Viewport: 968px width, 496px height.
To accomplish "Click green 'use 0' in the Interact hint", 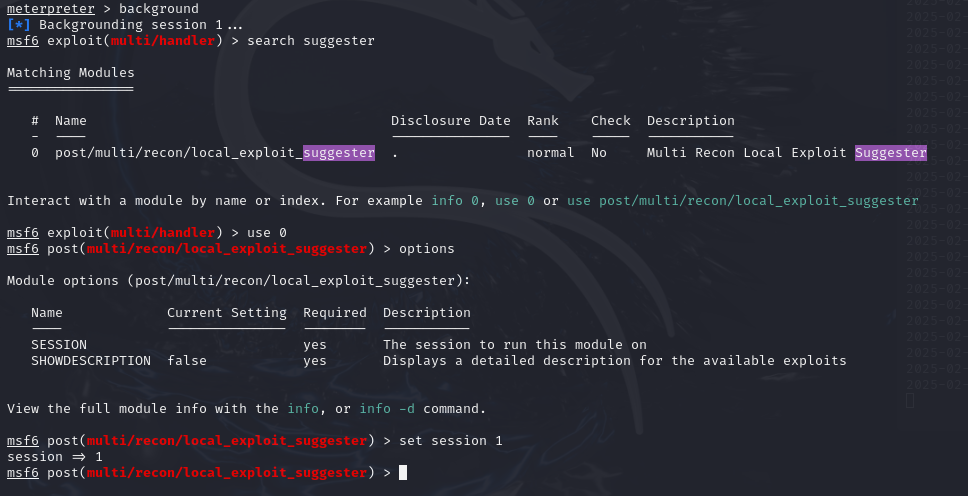I will [515, 201].
